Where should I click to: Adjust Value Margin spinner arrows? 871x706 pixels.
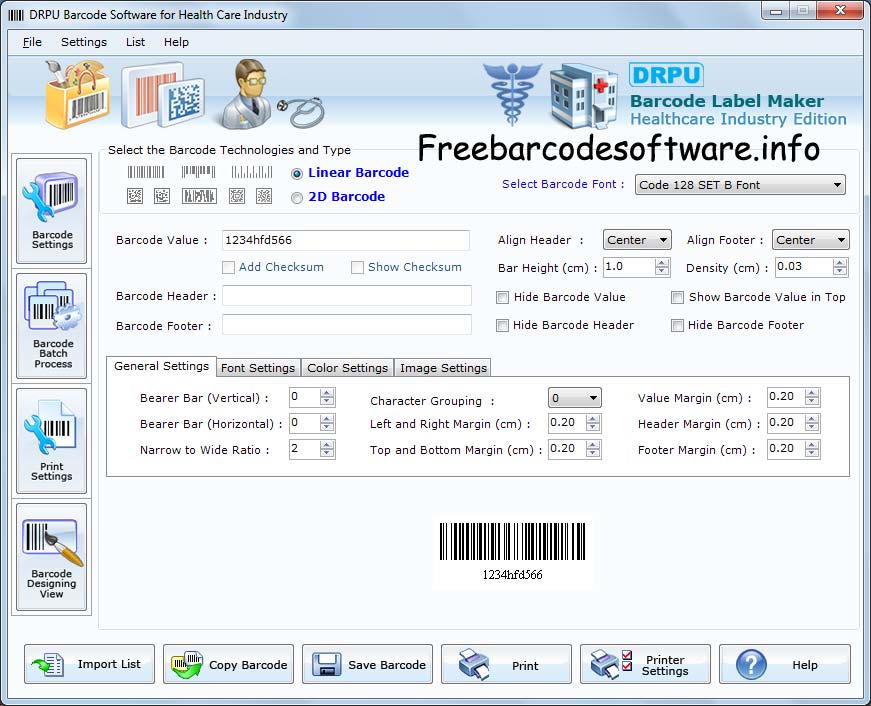coord(812,397)
